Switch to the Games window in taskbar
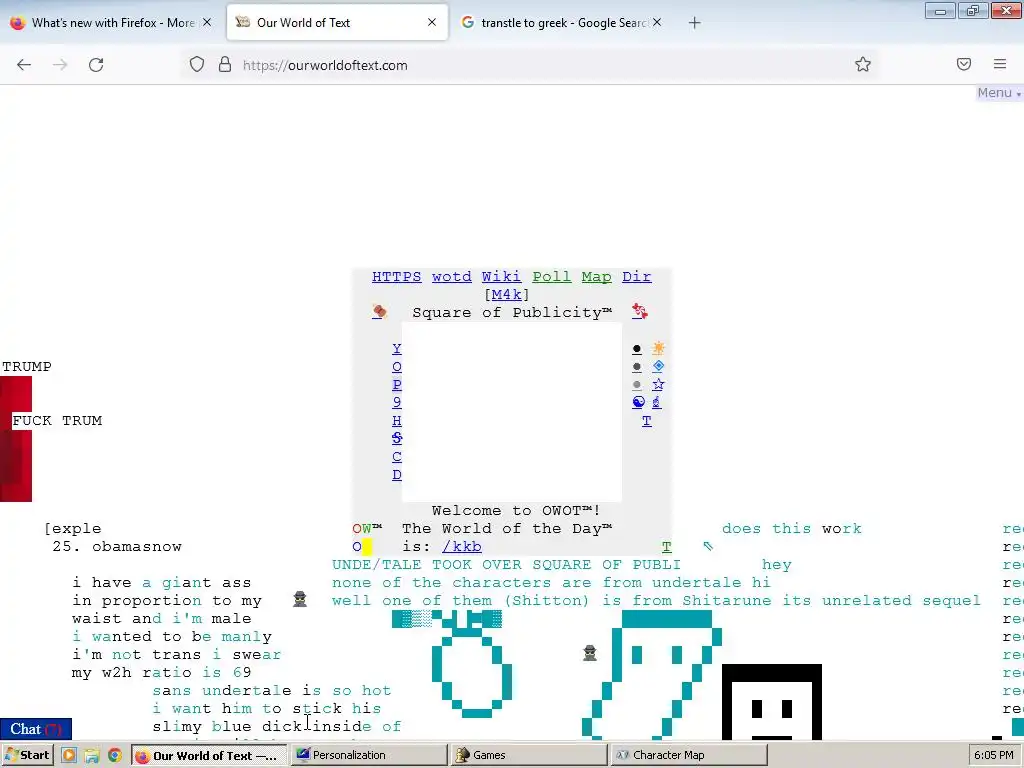The image size is (1024, 768). 528,755
